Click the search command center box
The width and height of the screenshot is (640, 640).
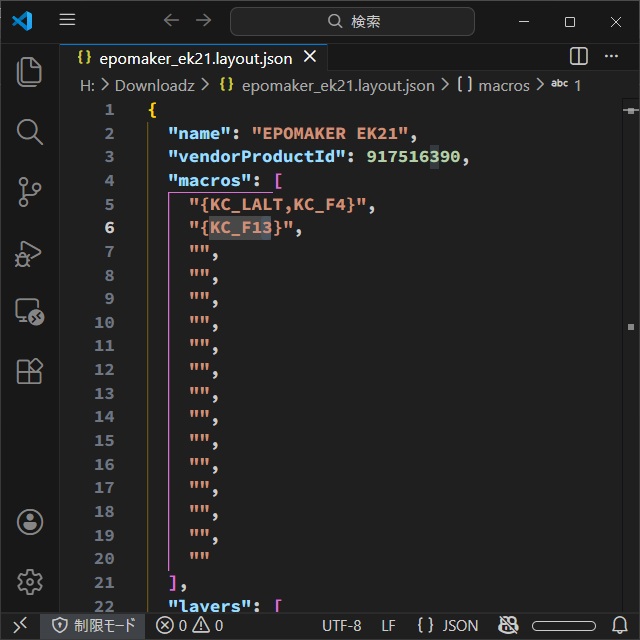click(352, 21)
